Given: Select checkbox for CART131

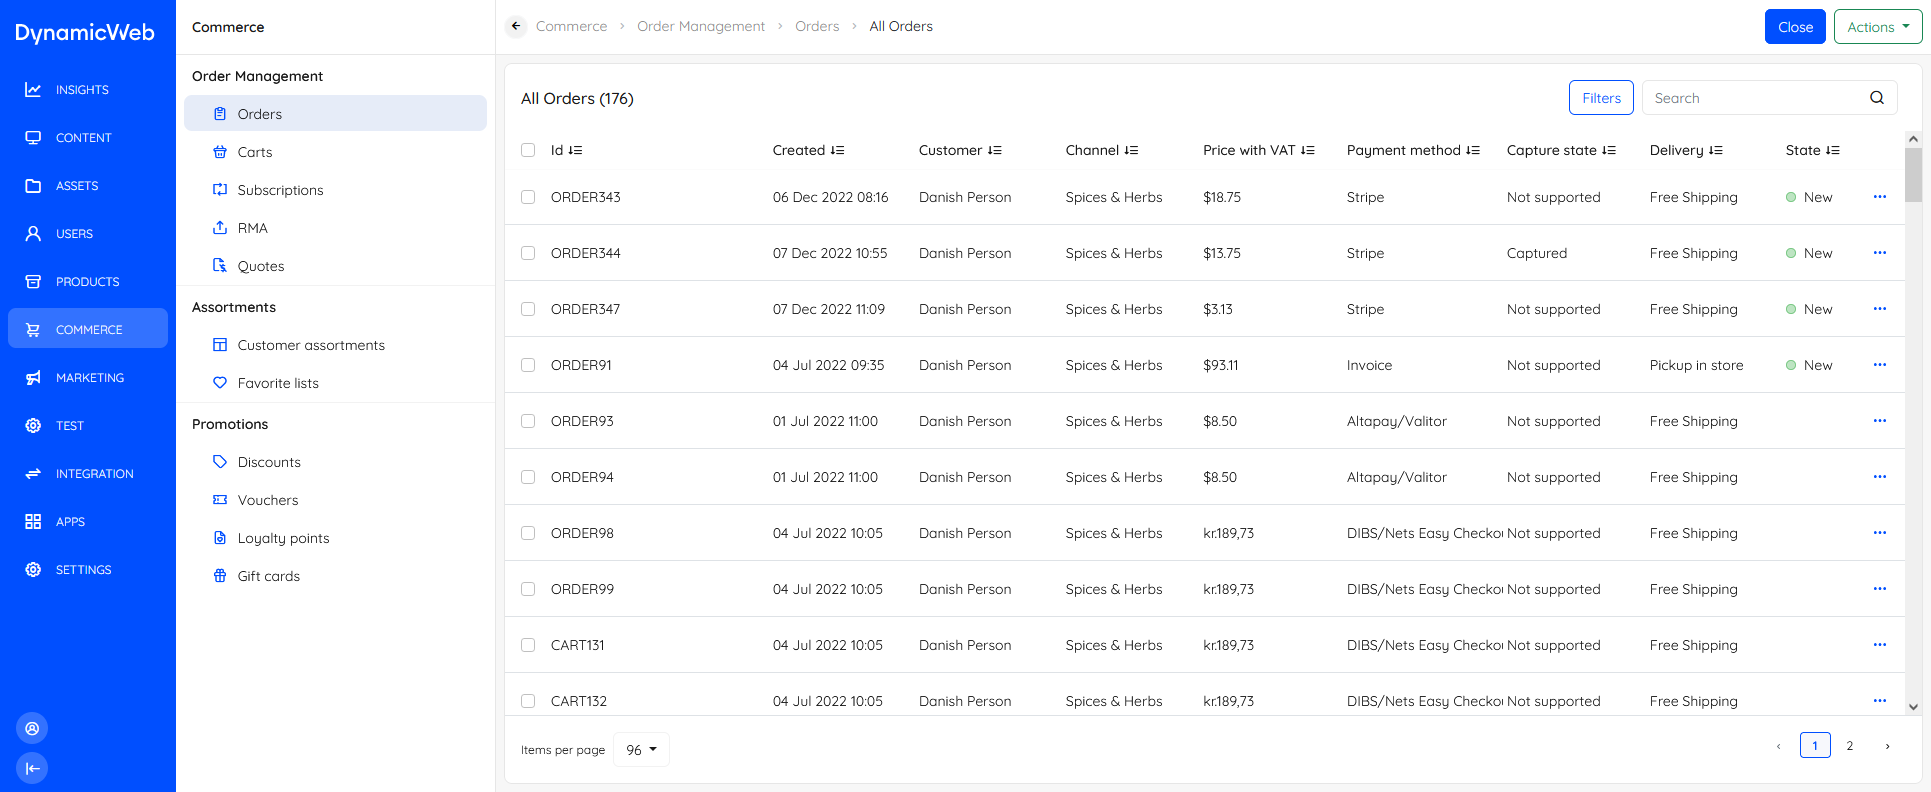Looking at the screenshot, I should click(528, 645).
